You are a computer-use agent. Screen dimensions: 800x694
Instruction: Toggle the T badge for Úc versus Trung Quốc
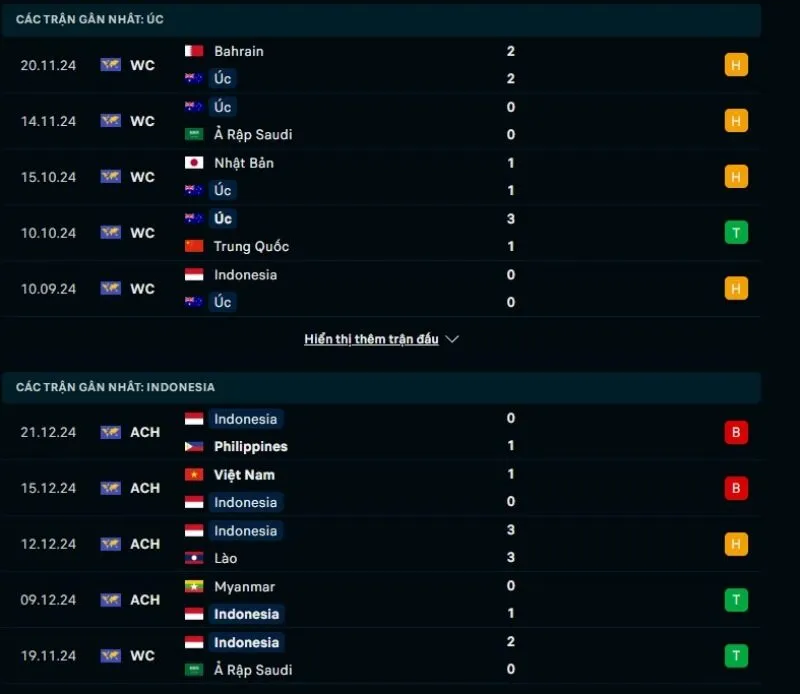click(736, 232)
